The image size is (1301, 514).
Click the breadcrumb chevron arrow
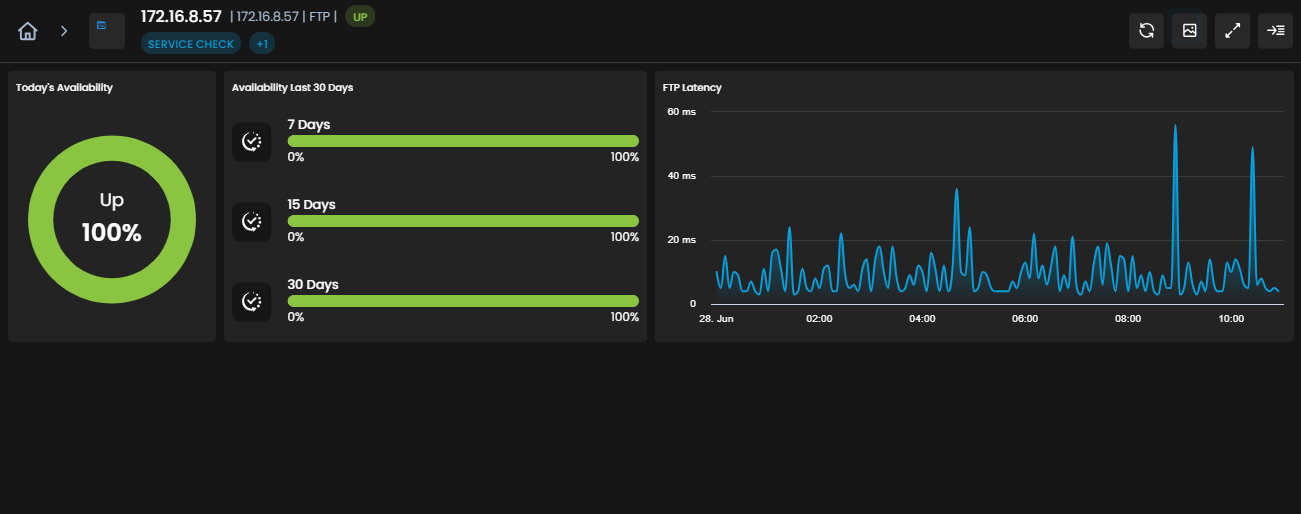64,31
